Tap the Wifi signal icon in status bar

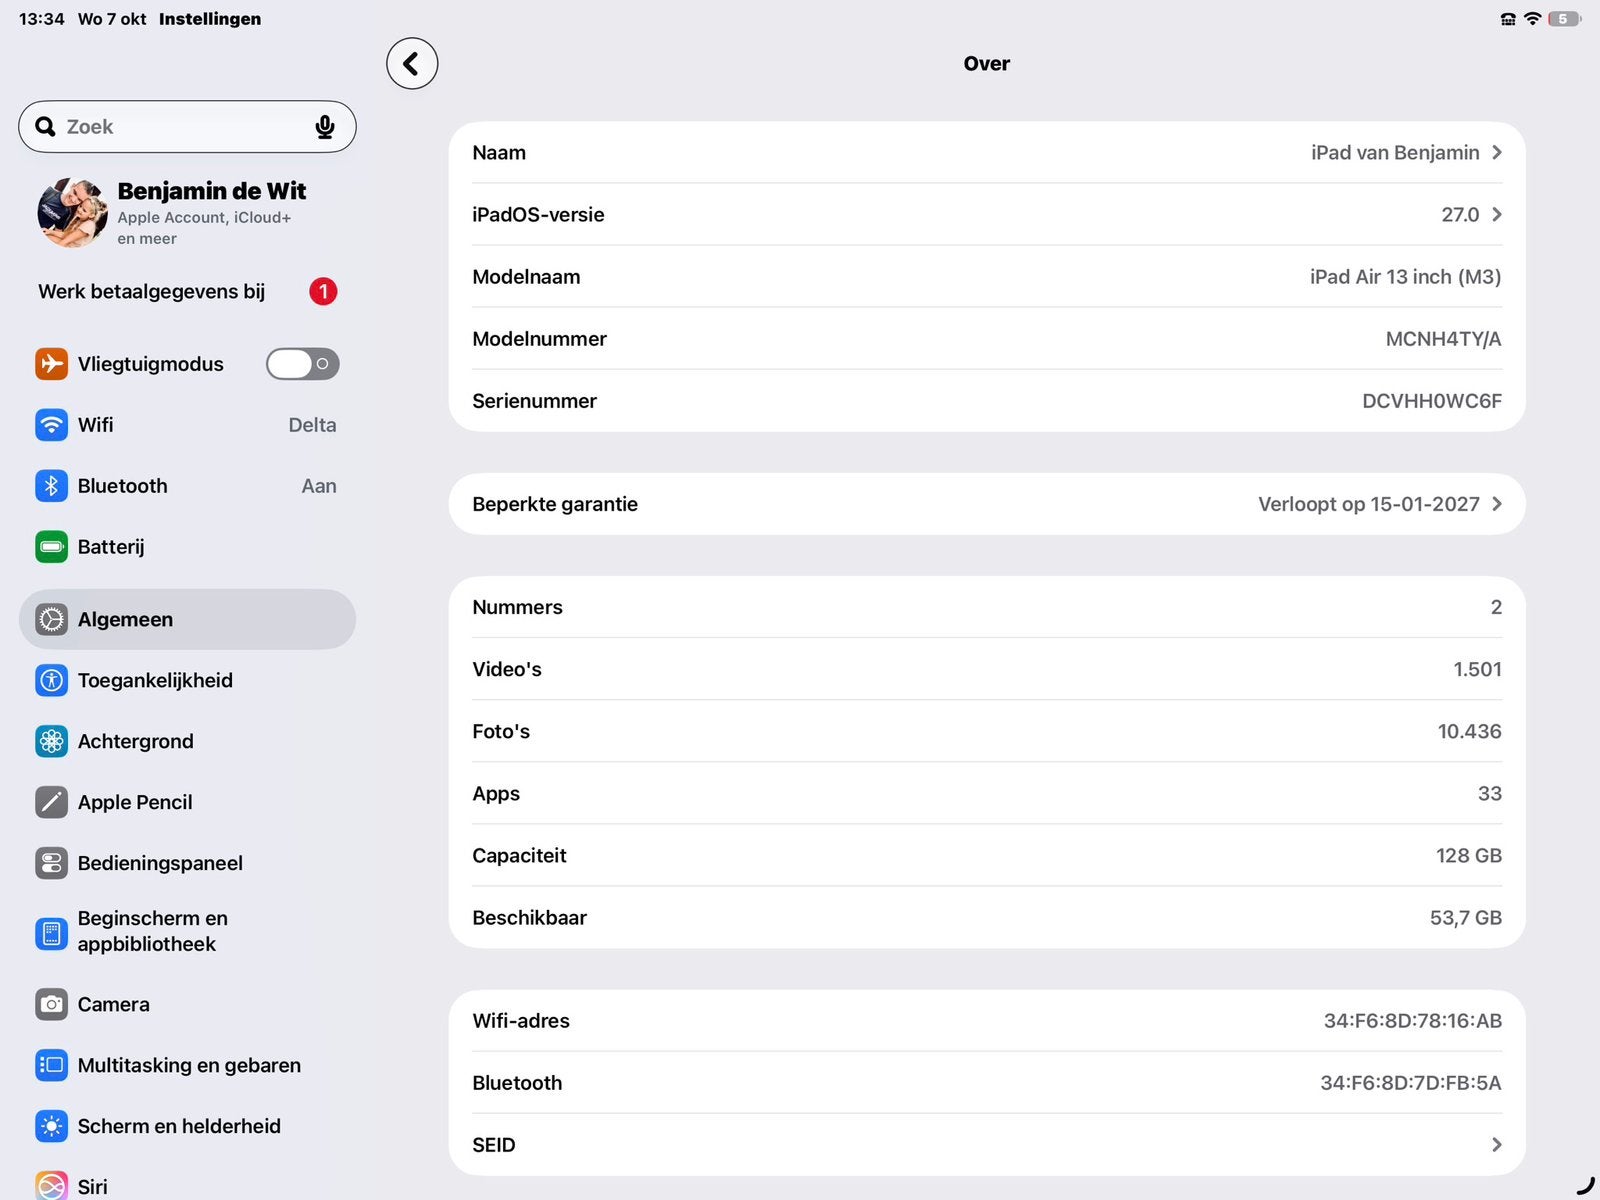click(1532, 19)
